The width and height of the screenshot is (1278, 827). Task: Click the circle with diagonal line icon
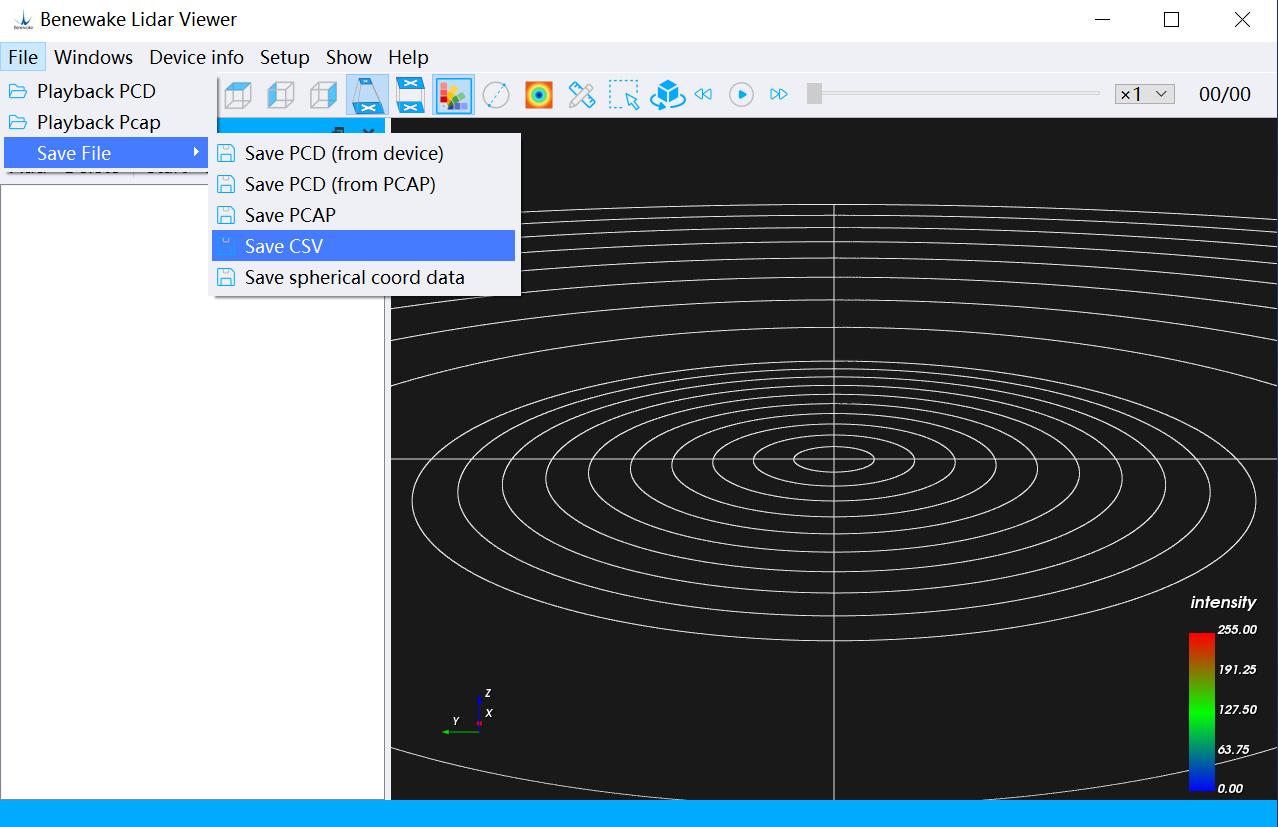(496, 95)
